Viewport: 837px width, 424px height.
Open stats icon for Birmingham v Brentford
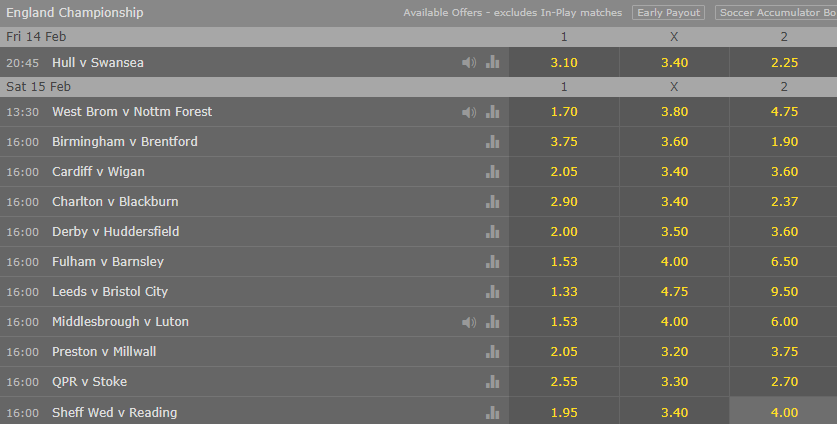(493, 142)
